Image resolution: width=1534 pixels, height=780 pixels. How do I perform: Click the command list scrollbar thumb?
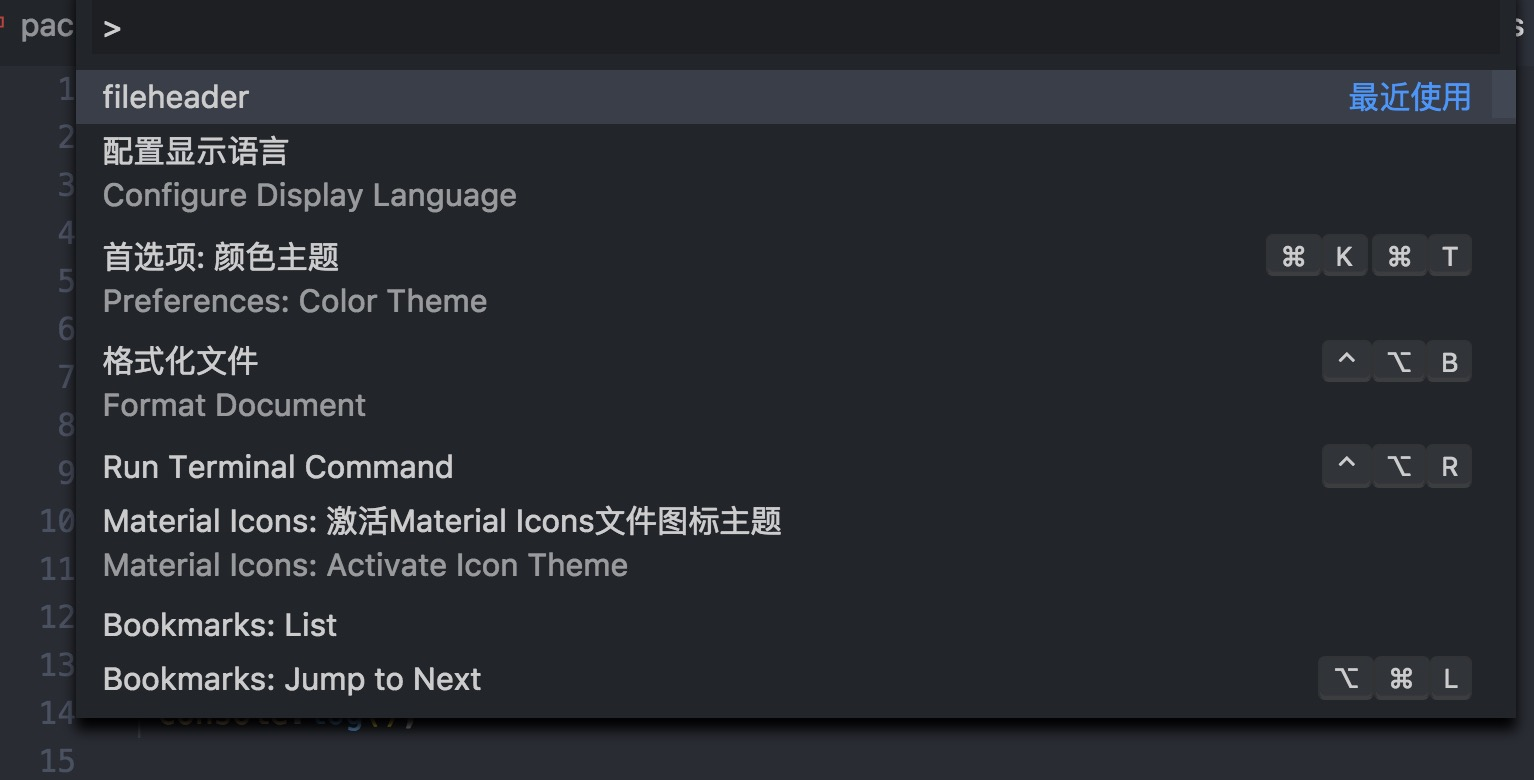point(1503,94)
